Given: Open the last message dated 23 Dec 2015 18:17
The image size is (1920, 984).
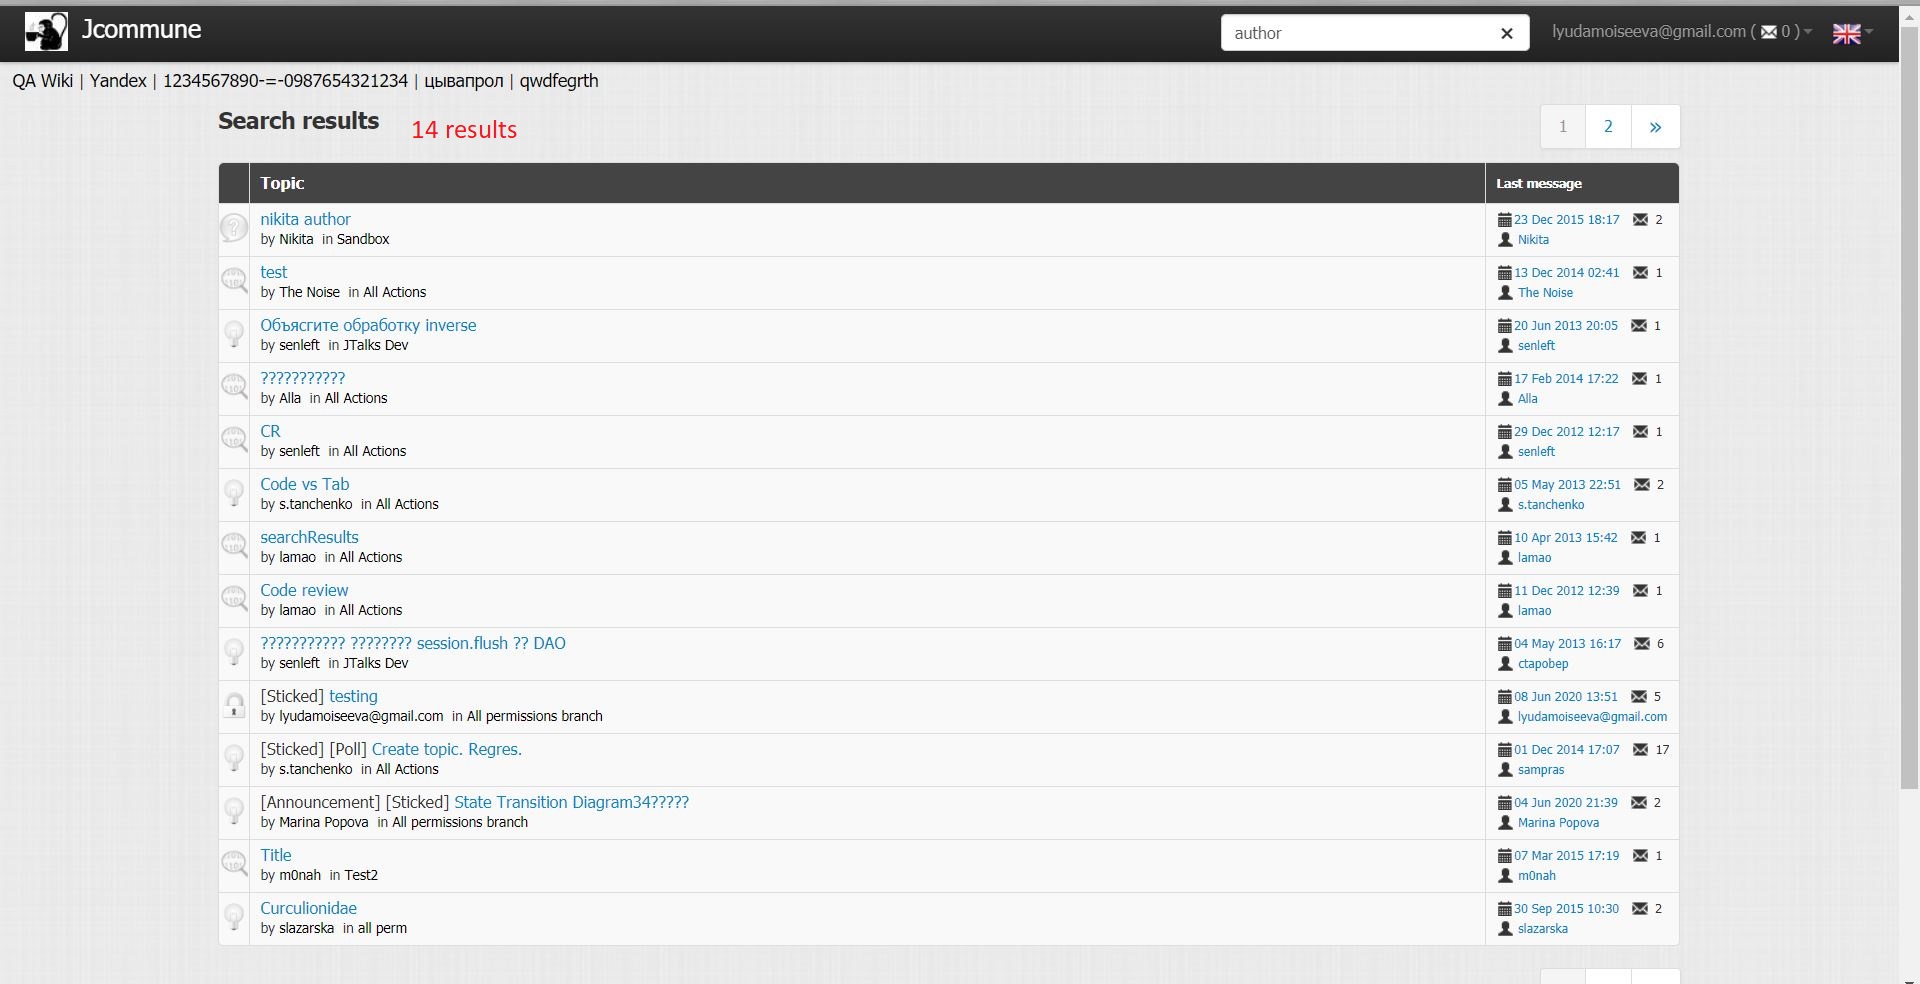Looking at the screenshot, I should 1566,219.
